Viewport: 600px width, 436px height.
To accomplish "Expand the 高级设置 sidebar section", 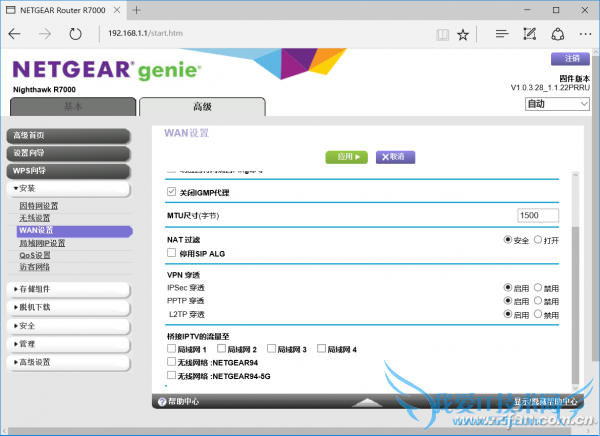I will pyautogui.click(x=69, y=363).
